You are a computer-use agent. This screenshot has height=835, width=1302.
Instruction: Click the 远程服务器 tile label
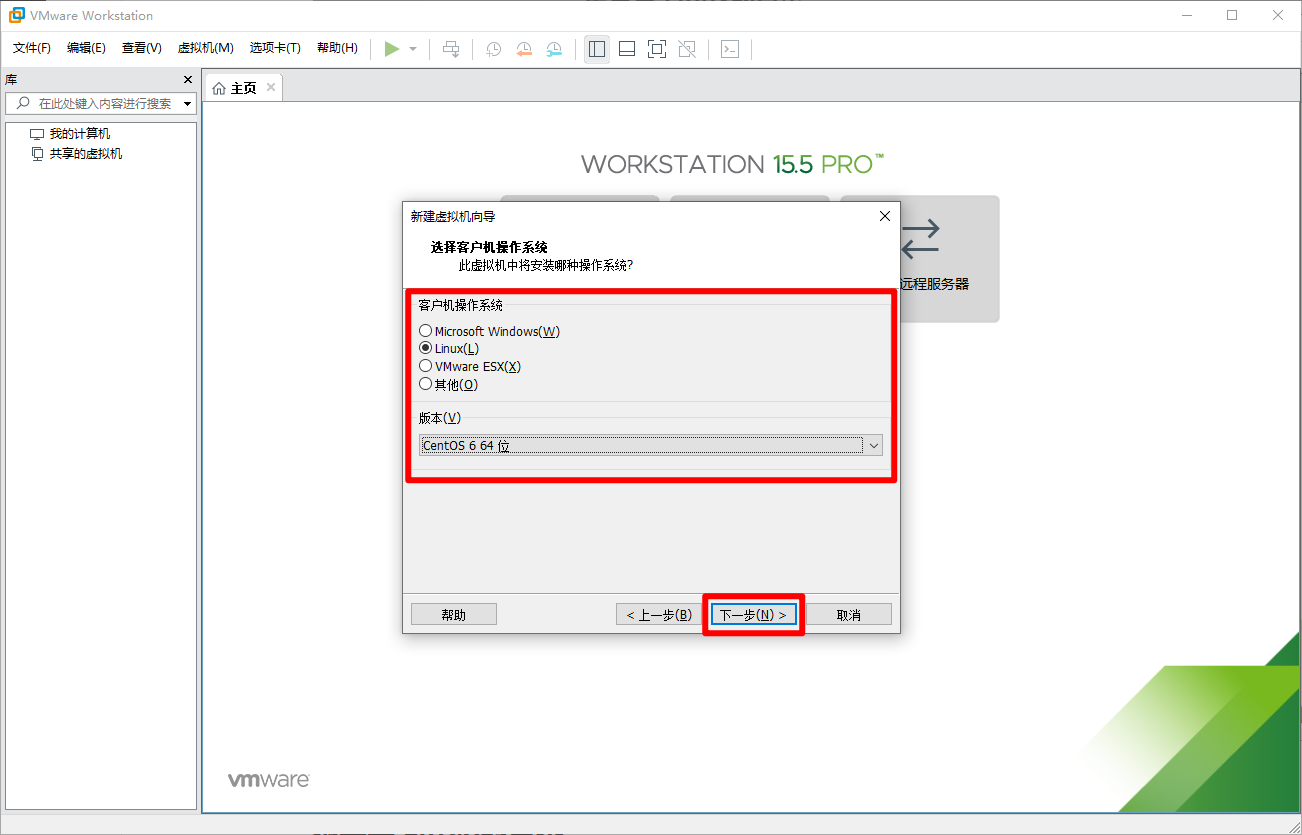935,284
